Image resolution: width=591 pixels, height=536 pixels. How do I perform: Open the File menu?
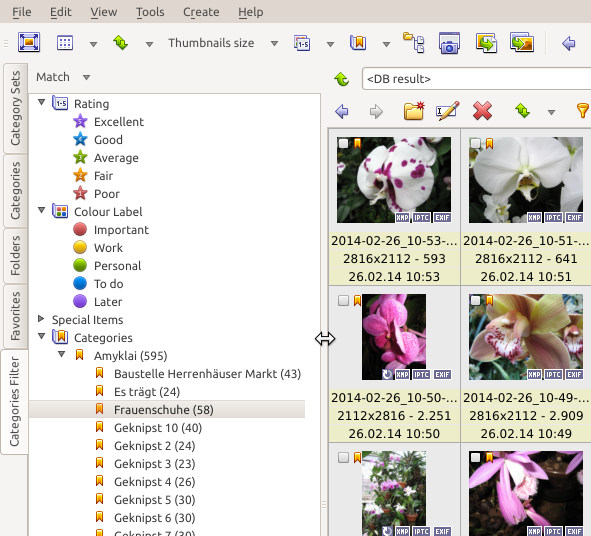pyautogui.click(x=21, y=12)
